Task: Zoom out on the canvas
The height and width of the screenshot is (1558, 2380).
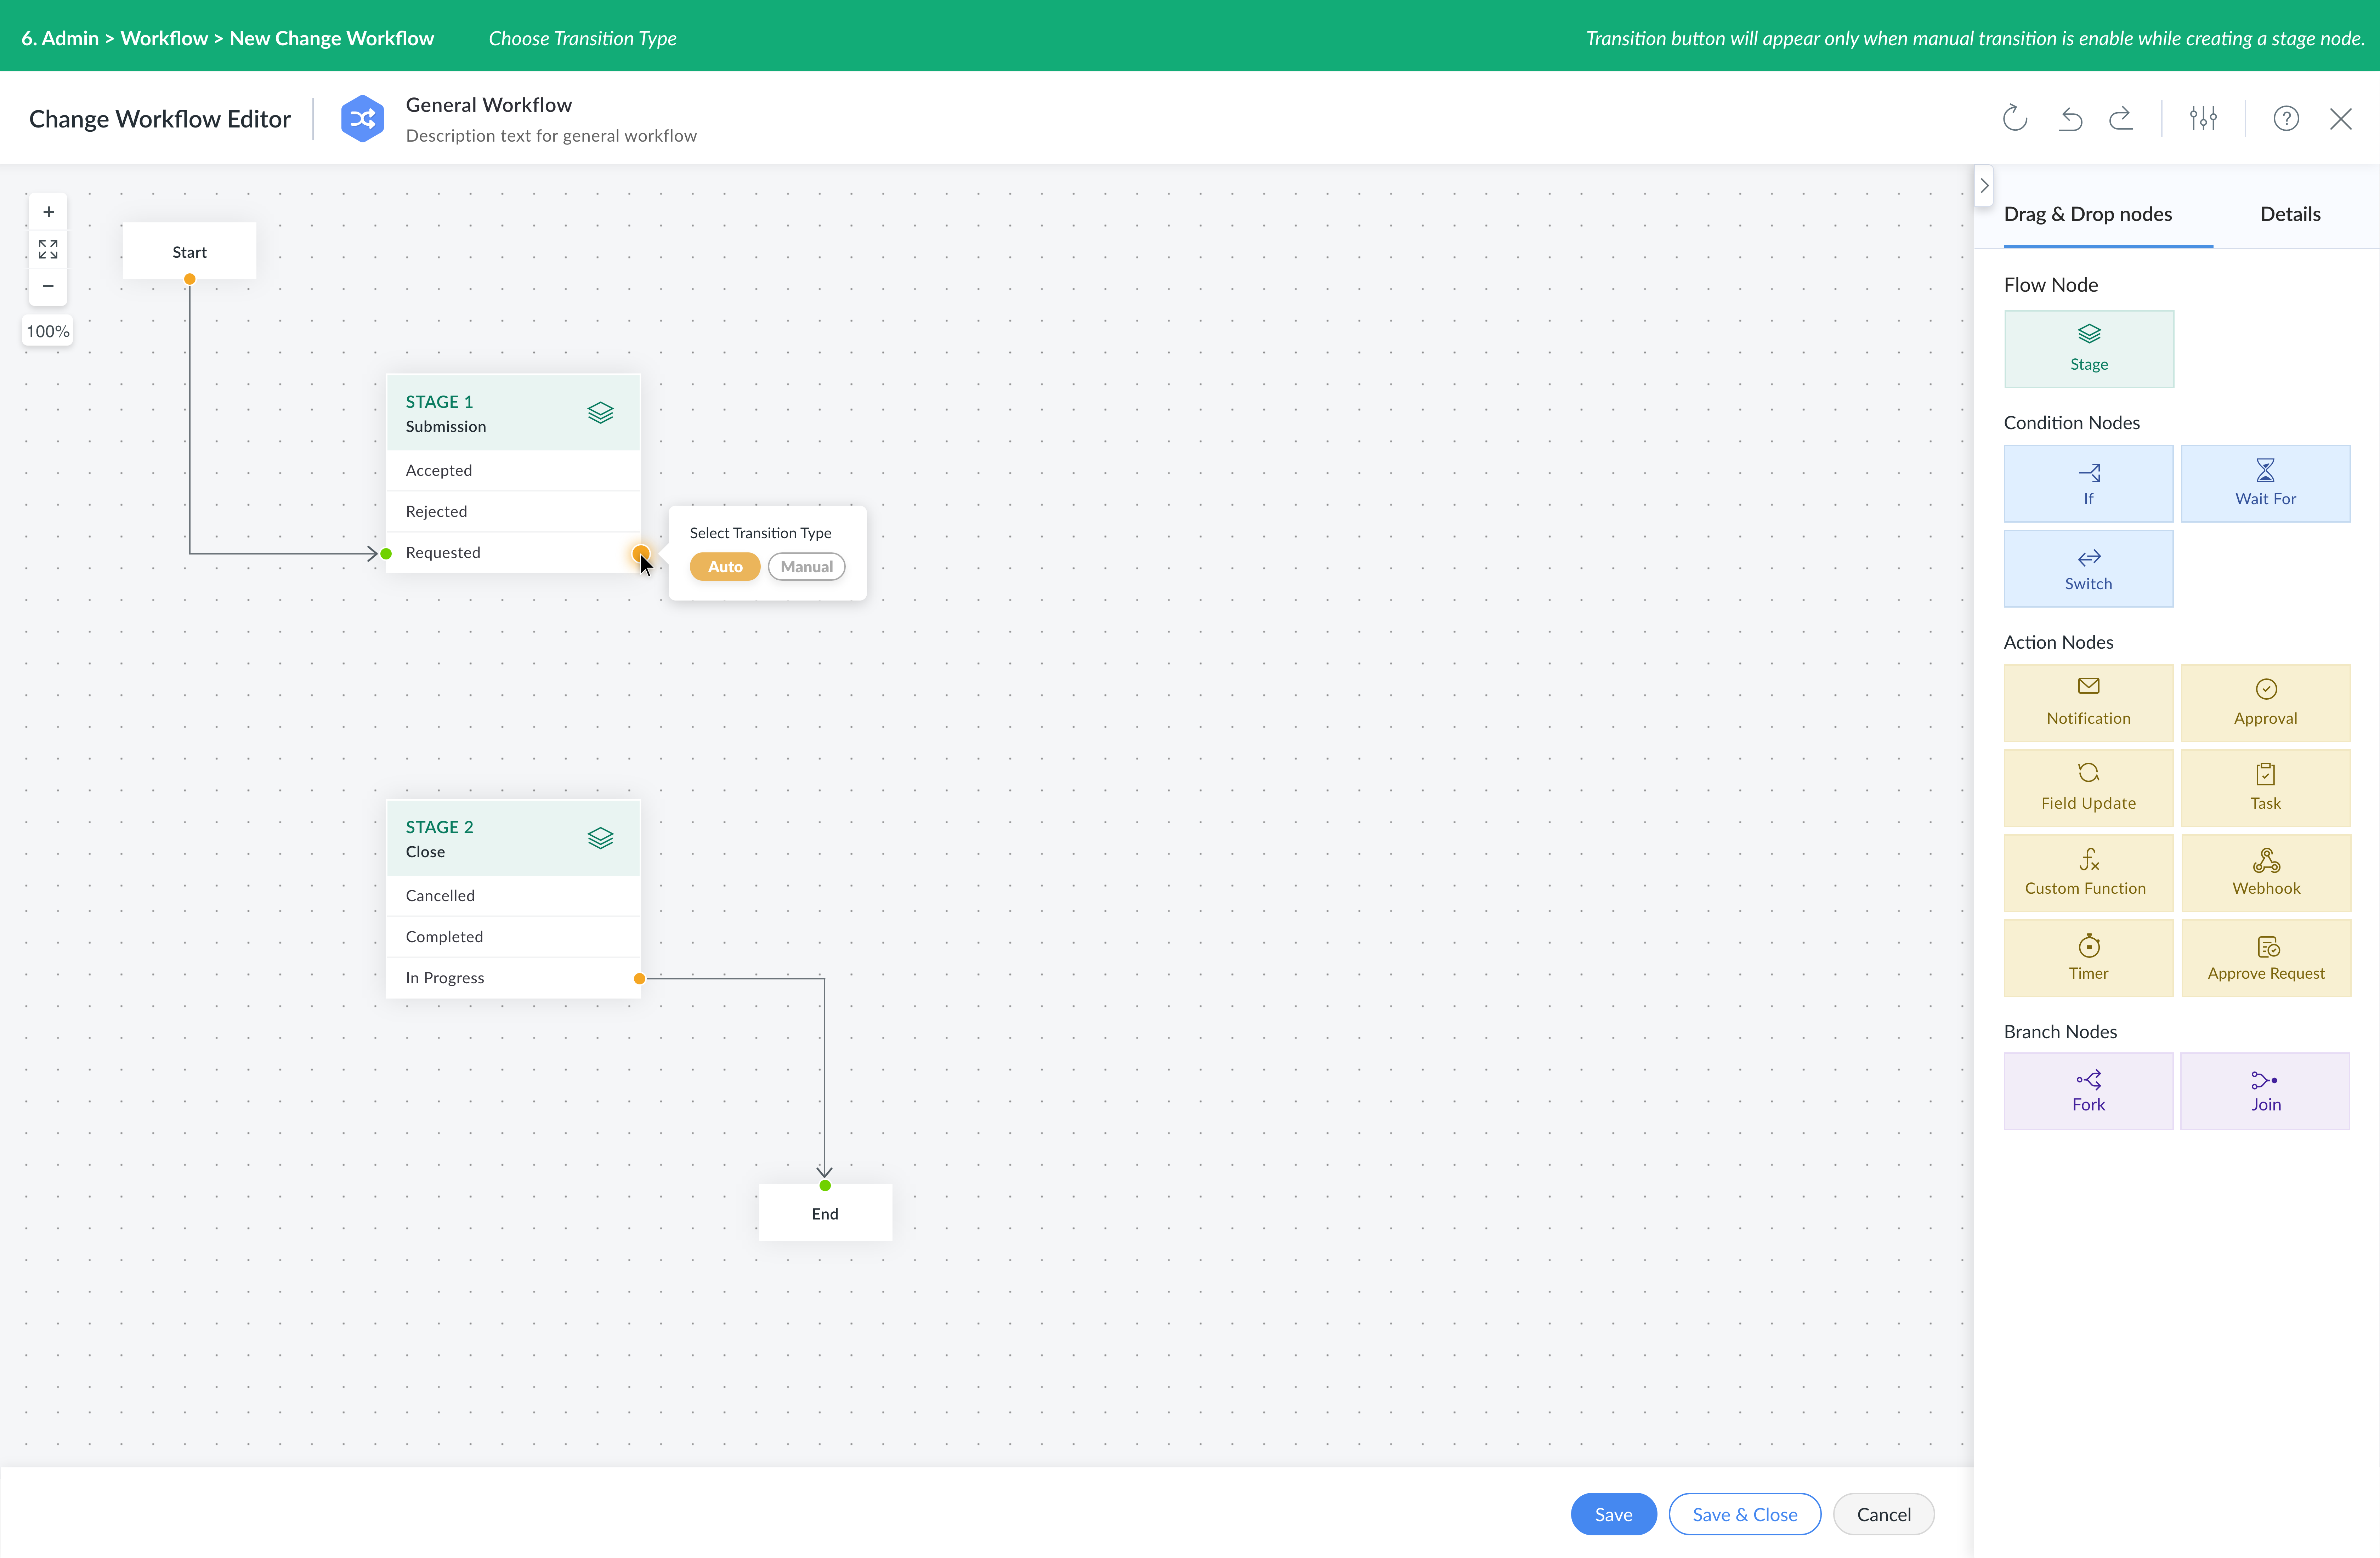Action: 48,286
